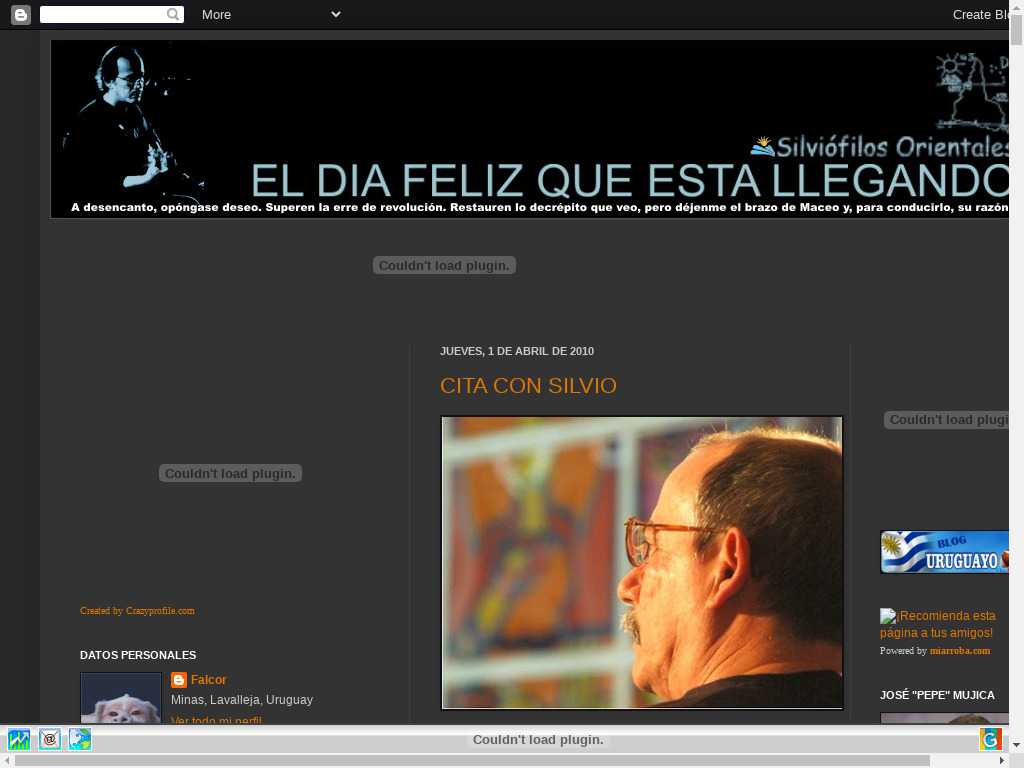Click the miarroba.com link
Screen dimensions: 1024x768
(x=960, y=651)
